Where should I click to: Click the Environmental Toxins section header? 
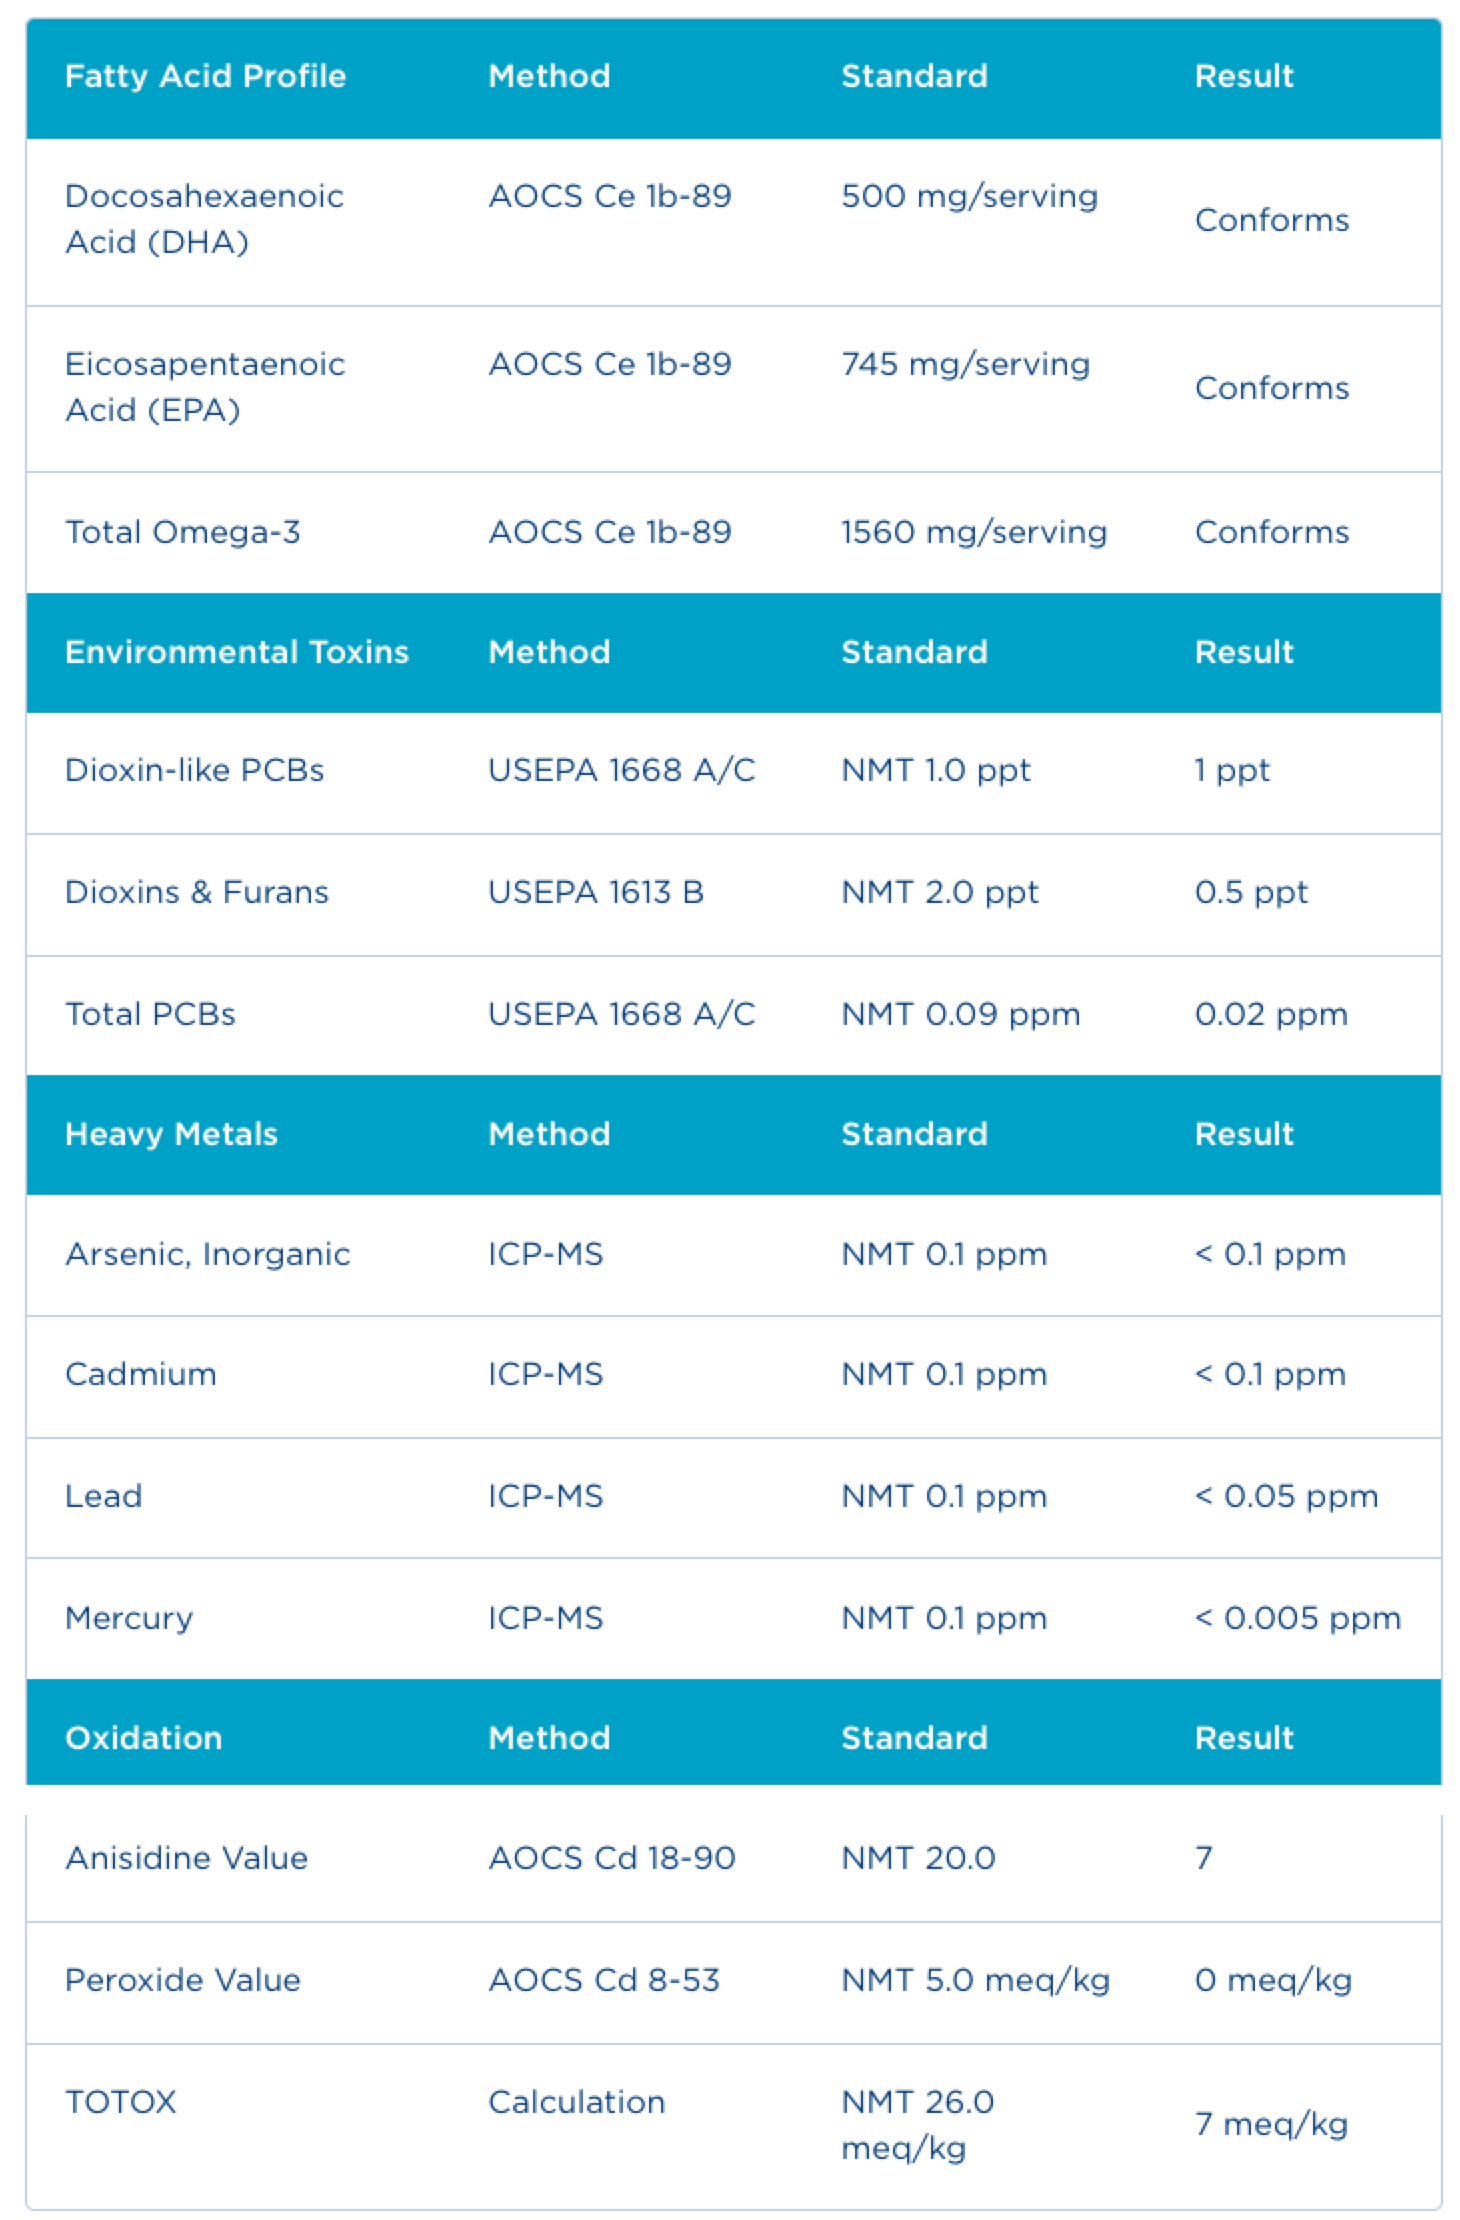237,652
